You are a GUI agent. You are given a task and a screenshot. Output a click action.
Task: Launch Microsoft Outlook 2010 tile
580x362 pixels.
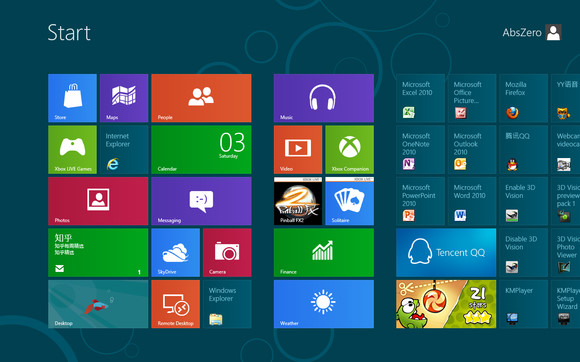click(472, 150)
